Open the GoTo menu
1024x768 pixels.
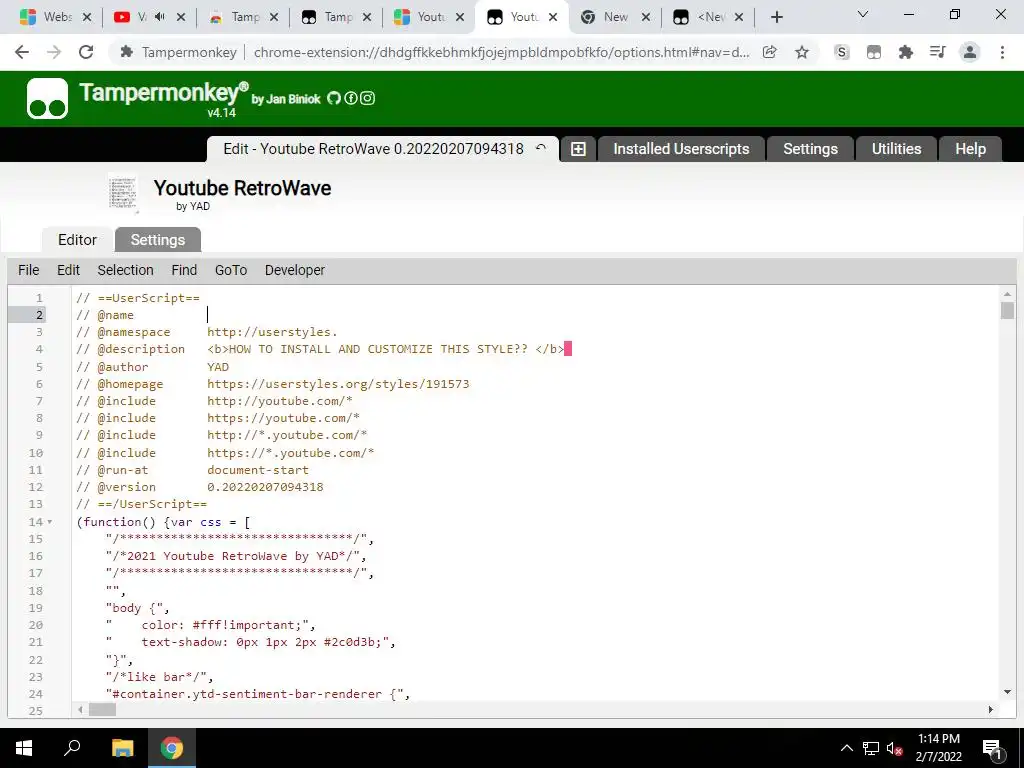point(231,270)
